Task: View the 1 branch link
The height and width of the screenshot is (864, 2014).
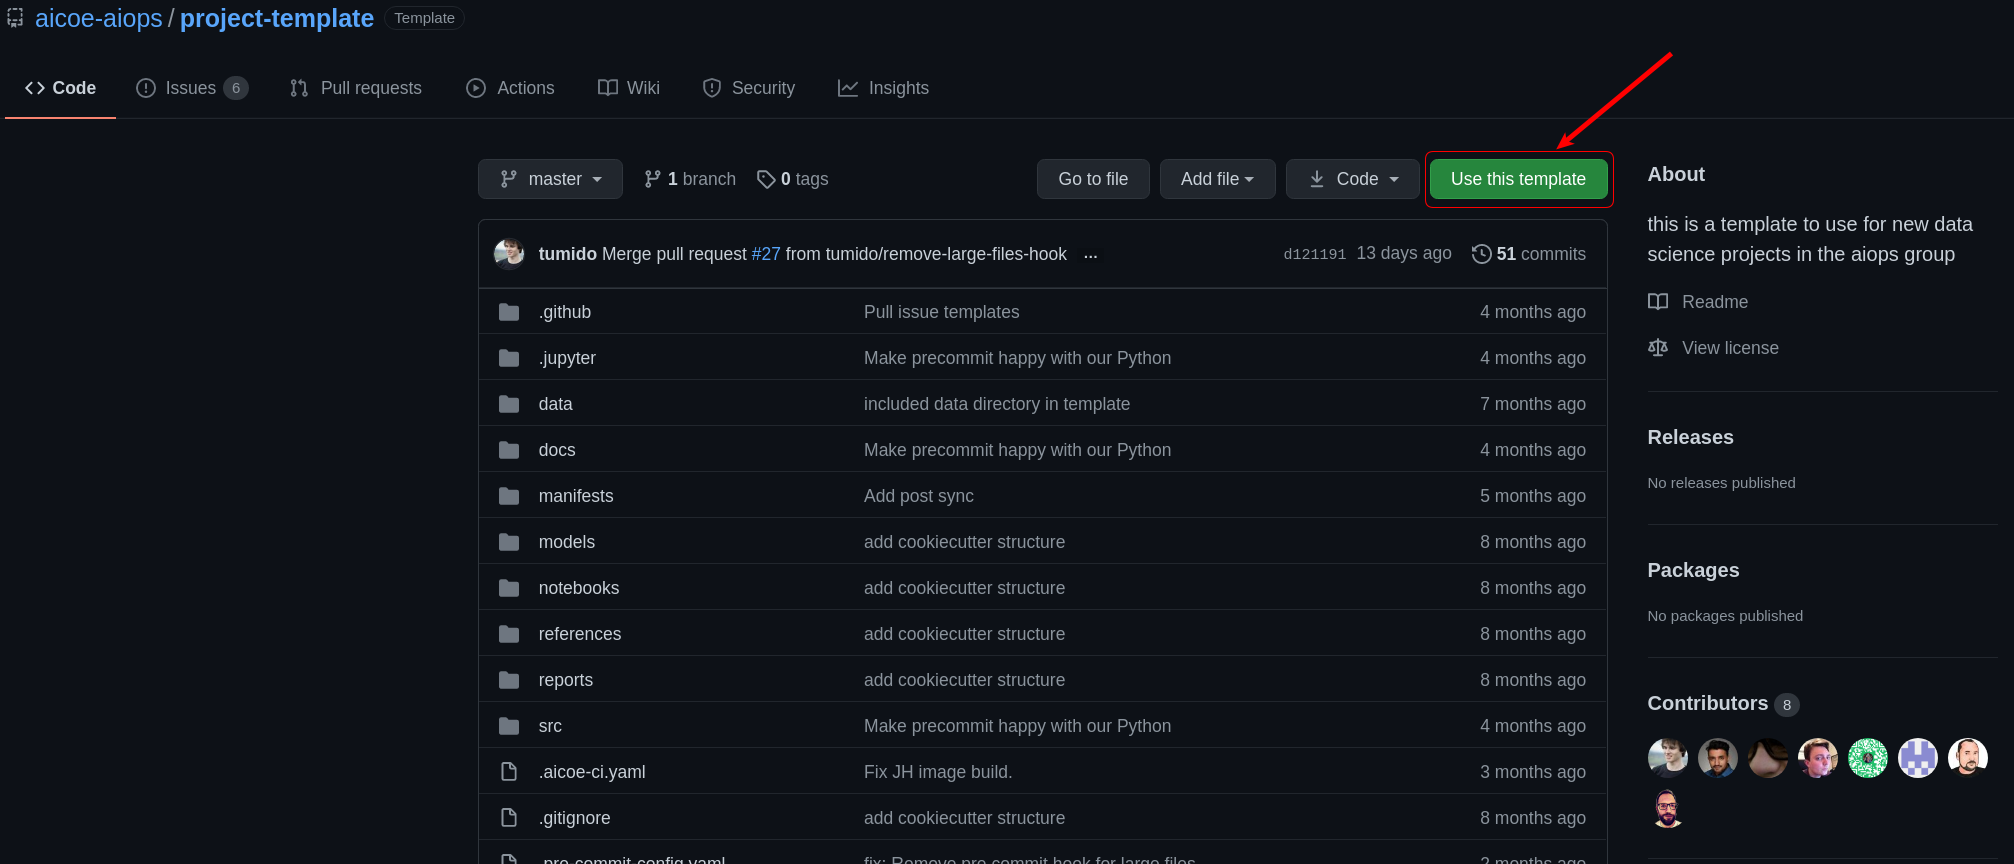Action: tap(690, 179)
